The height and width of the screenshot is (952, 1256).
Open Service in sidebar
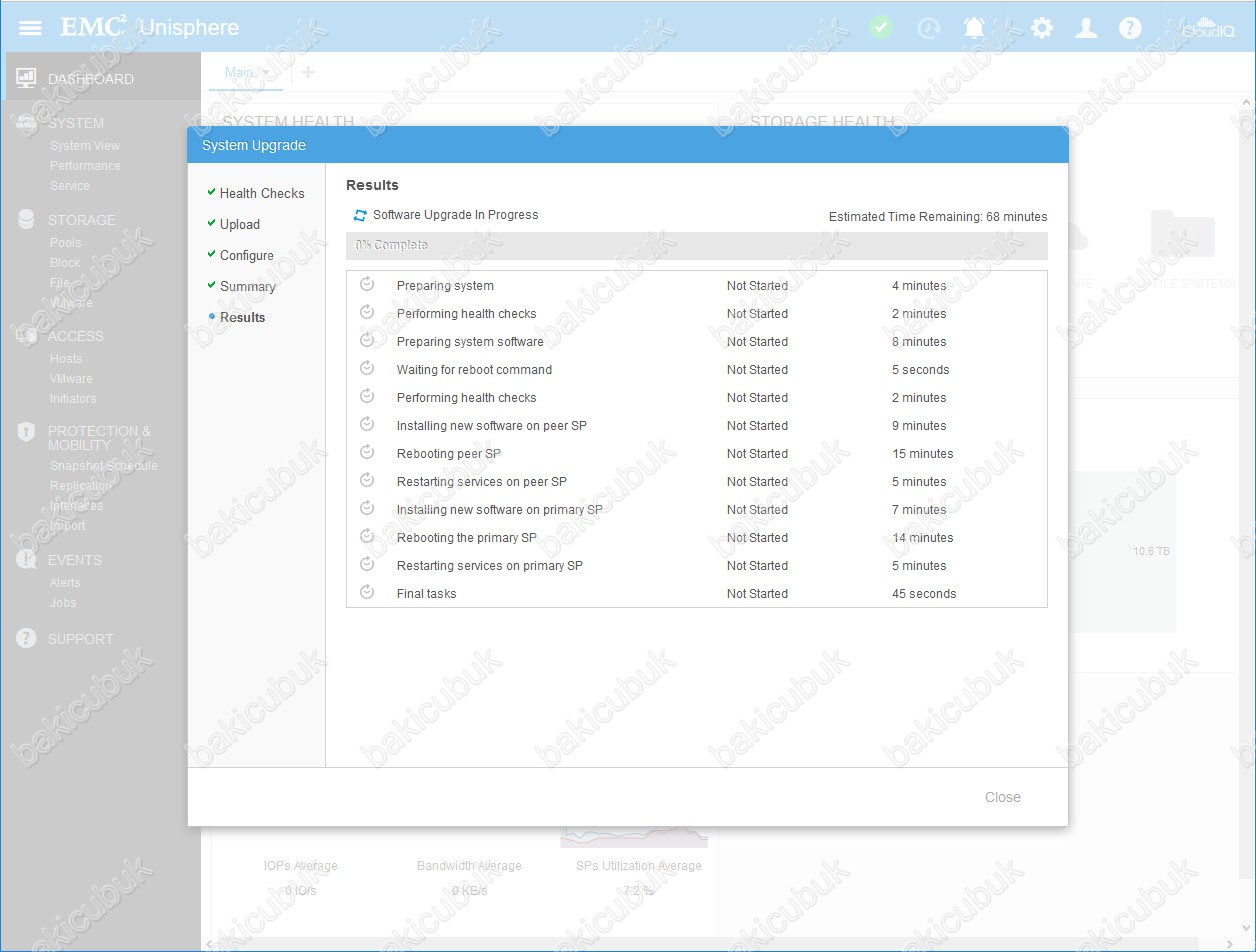(x=70, y=186)
